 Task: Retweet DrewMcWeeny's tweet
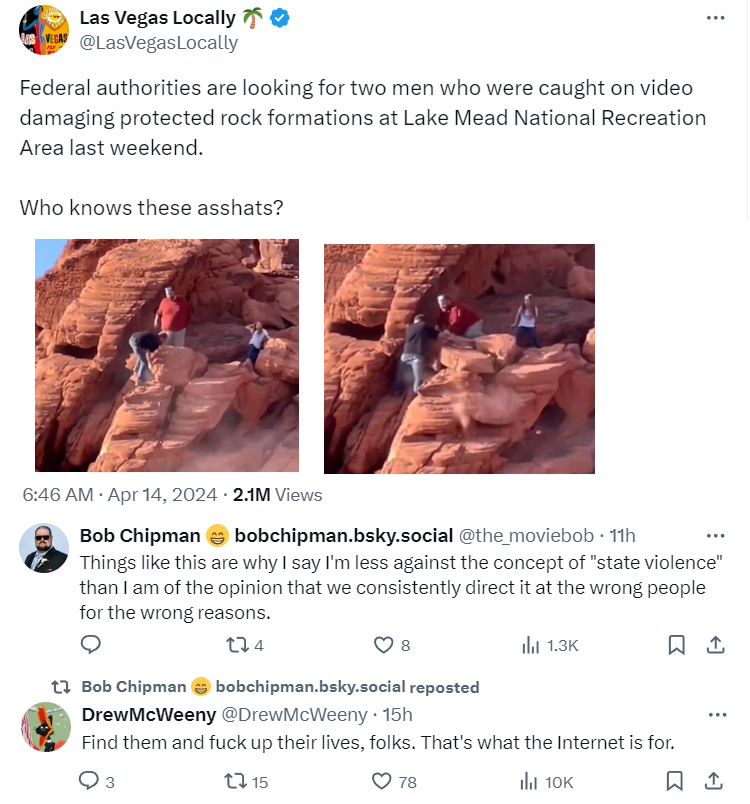237,781
